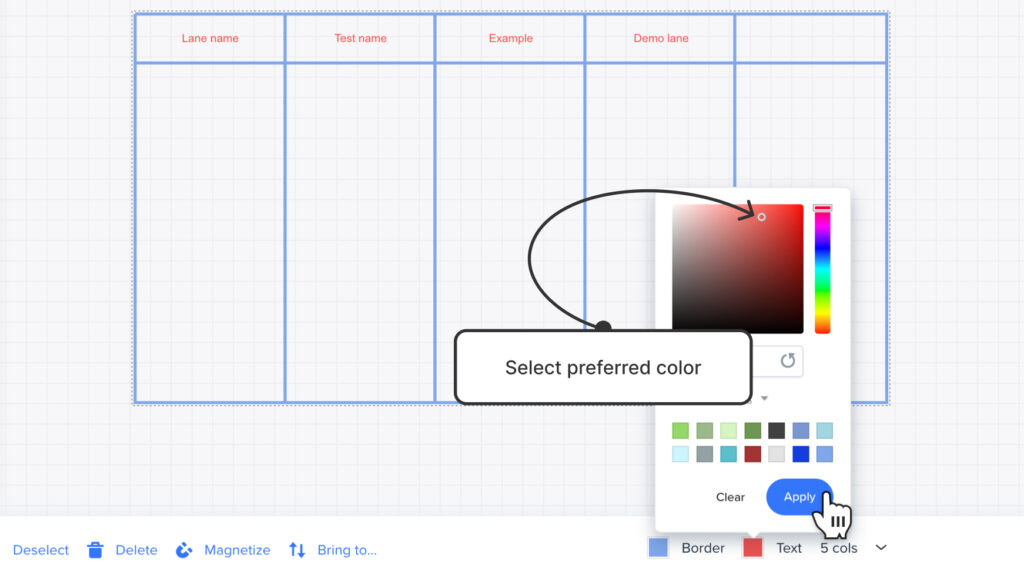Pick the medium gray swatch

[x=705, y=454]
